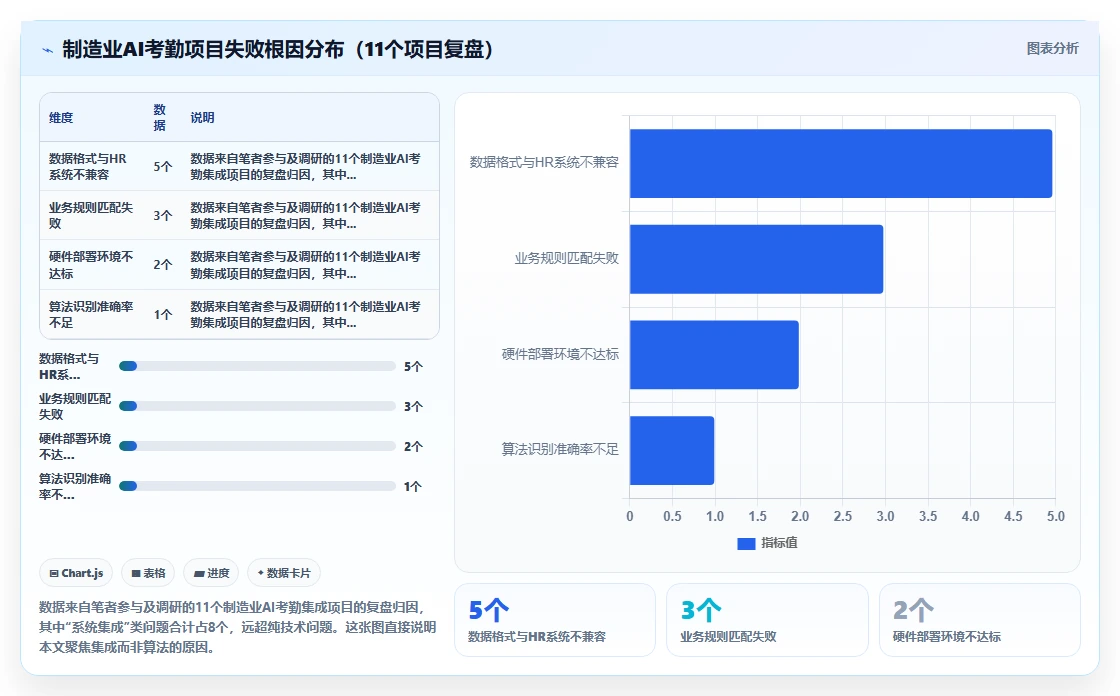
Task: Click the 数据 column header
Action: click(x=160, y=118)
